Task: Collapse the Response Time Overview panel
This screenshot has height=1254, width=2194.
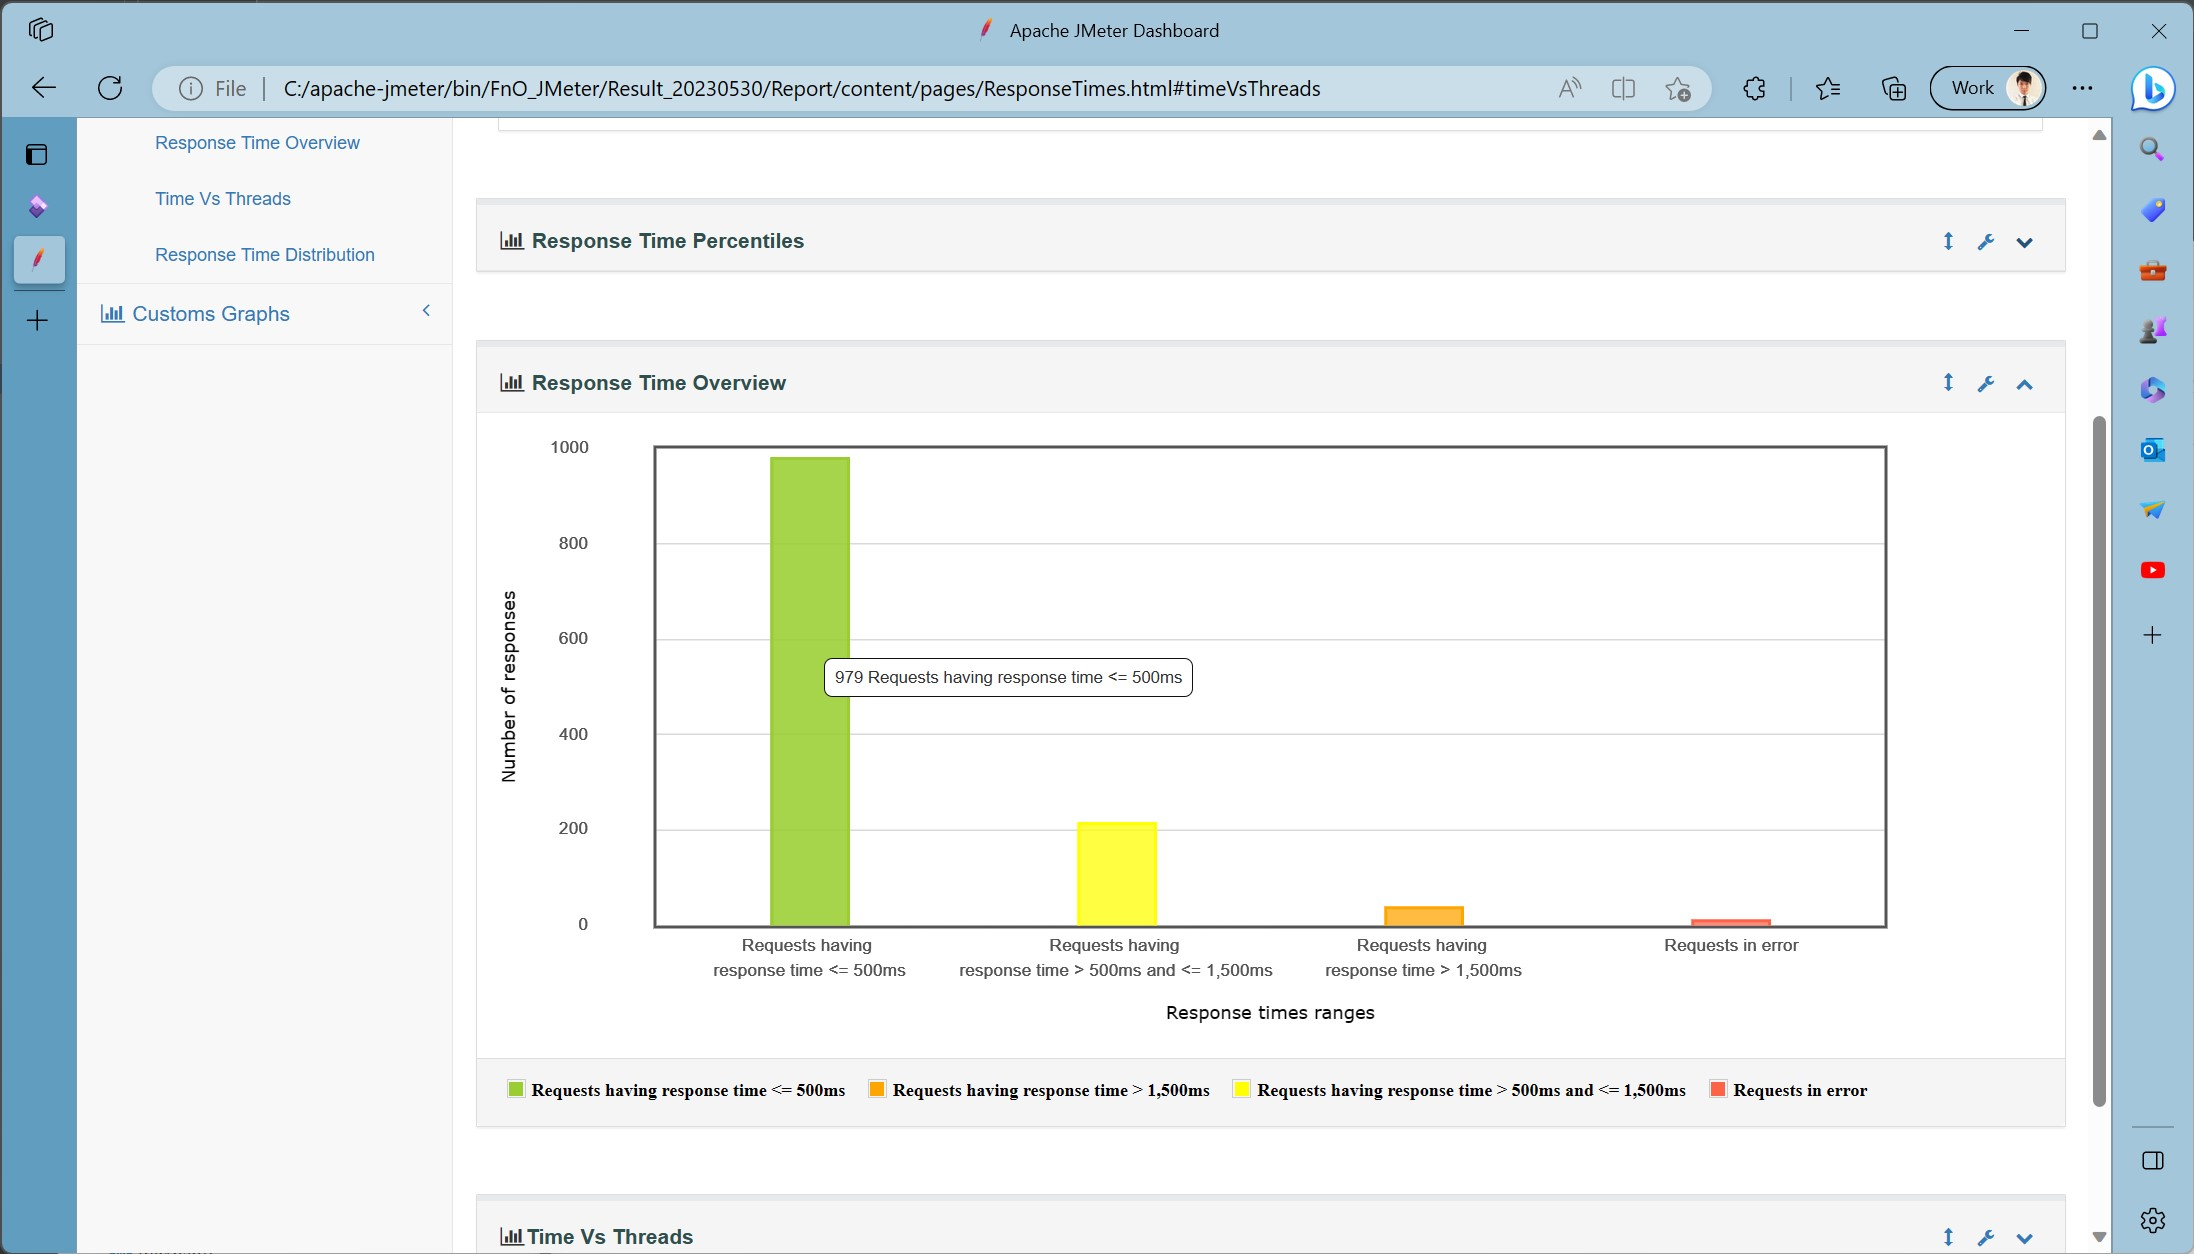Action: point(2024,384)
